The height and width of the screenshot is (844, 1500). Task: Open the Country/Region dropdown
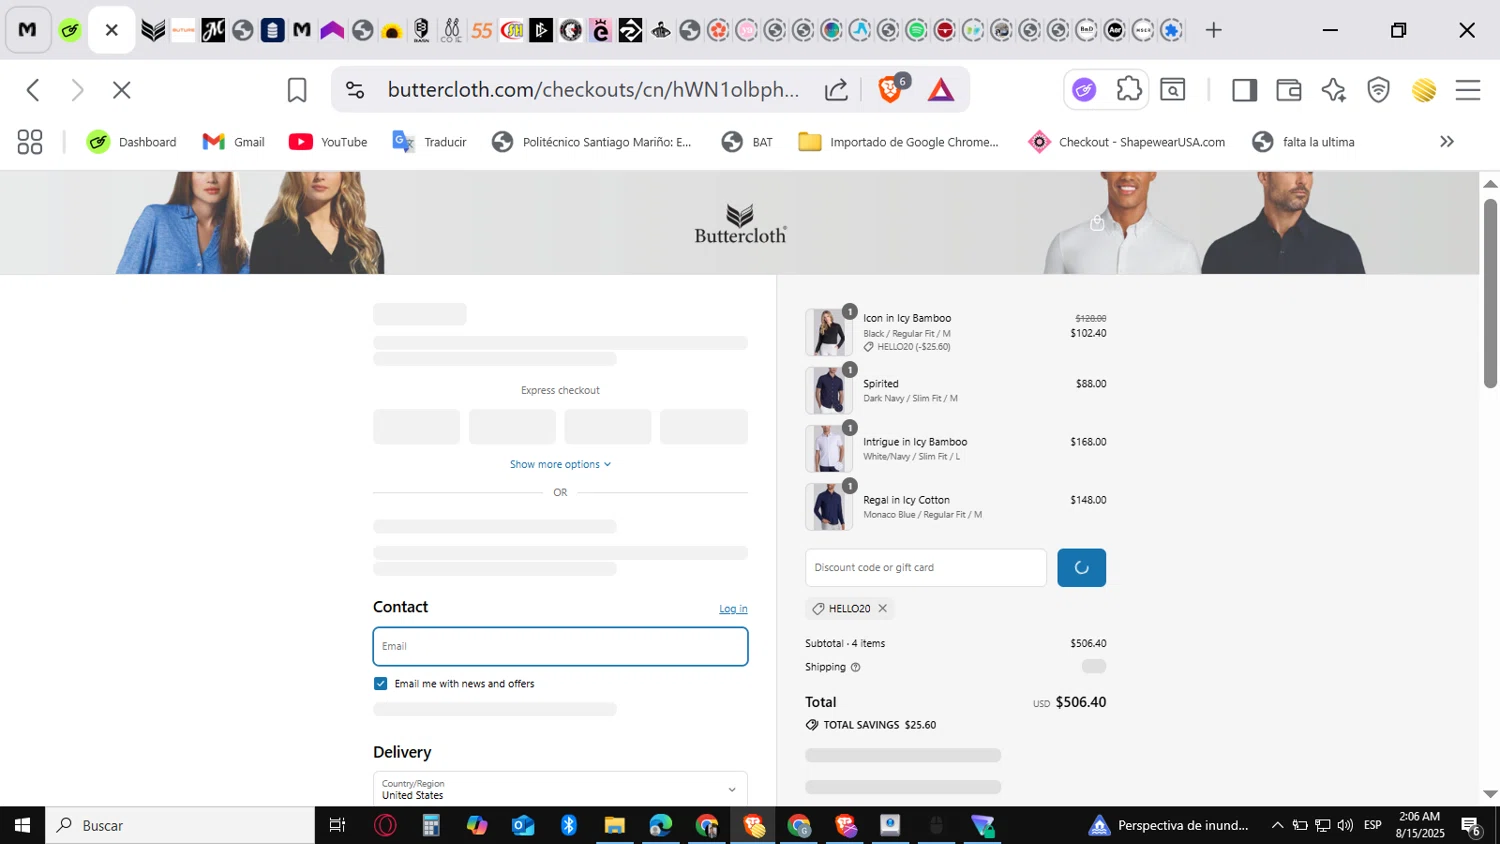click(x=560, y=789)
